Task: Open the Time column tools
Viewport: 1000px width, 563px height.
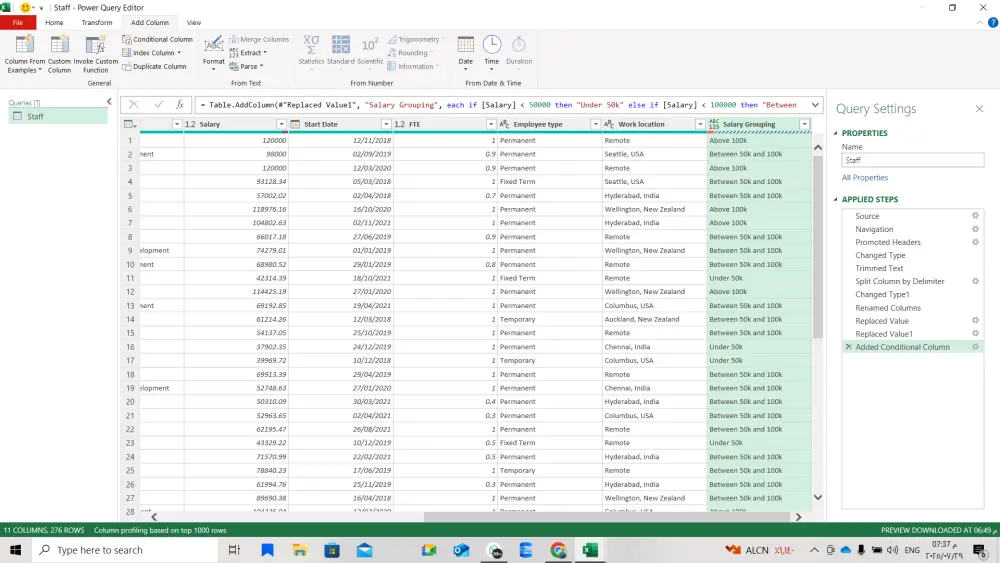Action: click(x=491, y=54)
